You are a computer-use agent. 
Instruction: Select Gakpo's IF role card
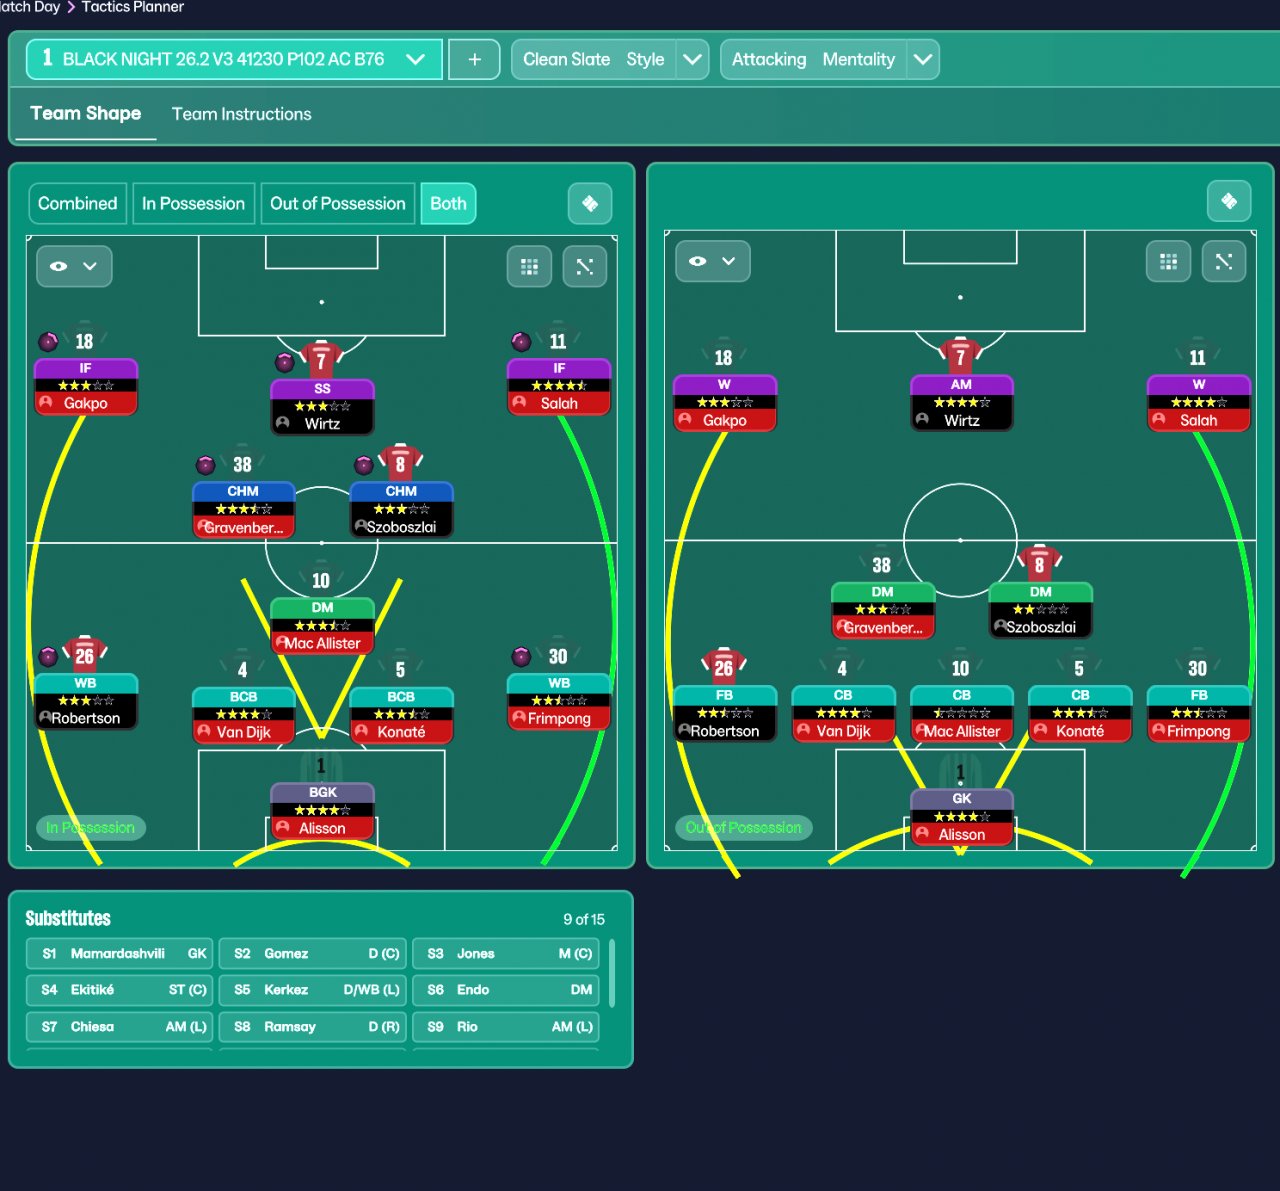click(85, 386)
